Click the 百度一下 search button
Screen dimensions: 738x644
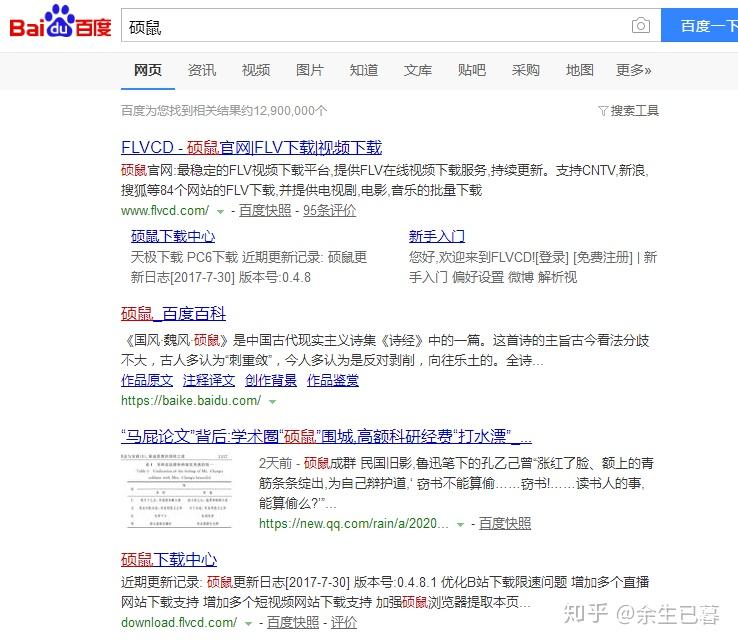tap(700, 25)
